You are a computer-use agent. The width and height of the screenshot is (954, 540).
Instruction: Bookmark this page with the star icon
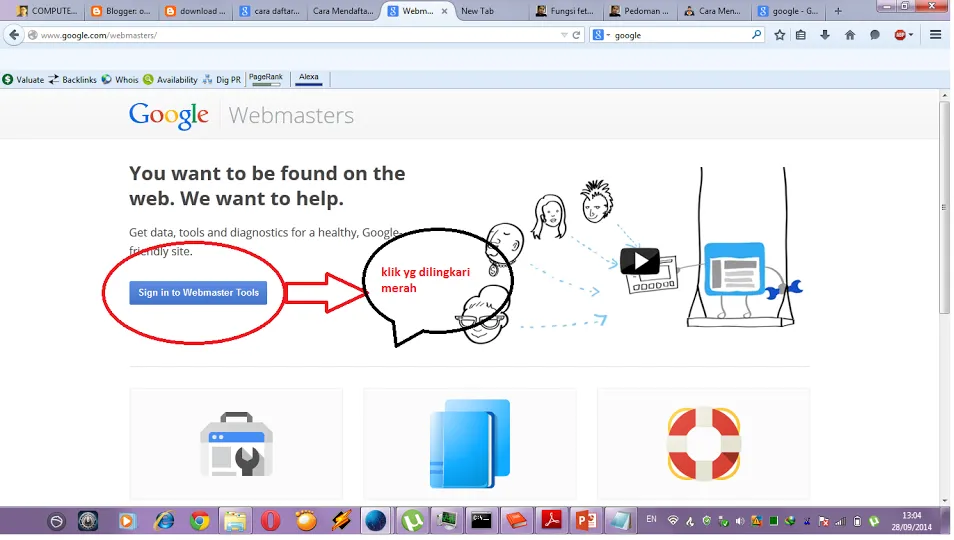(x=779, y=35)
